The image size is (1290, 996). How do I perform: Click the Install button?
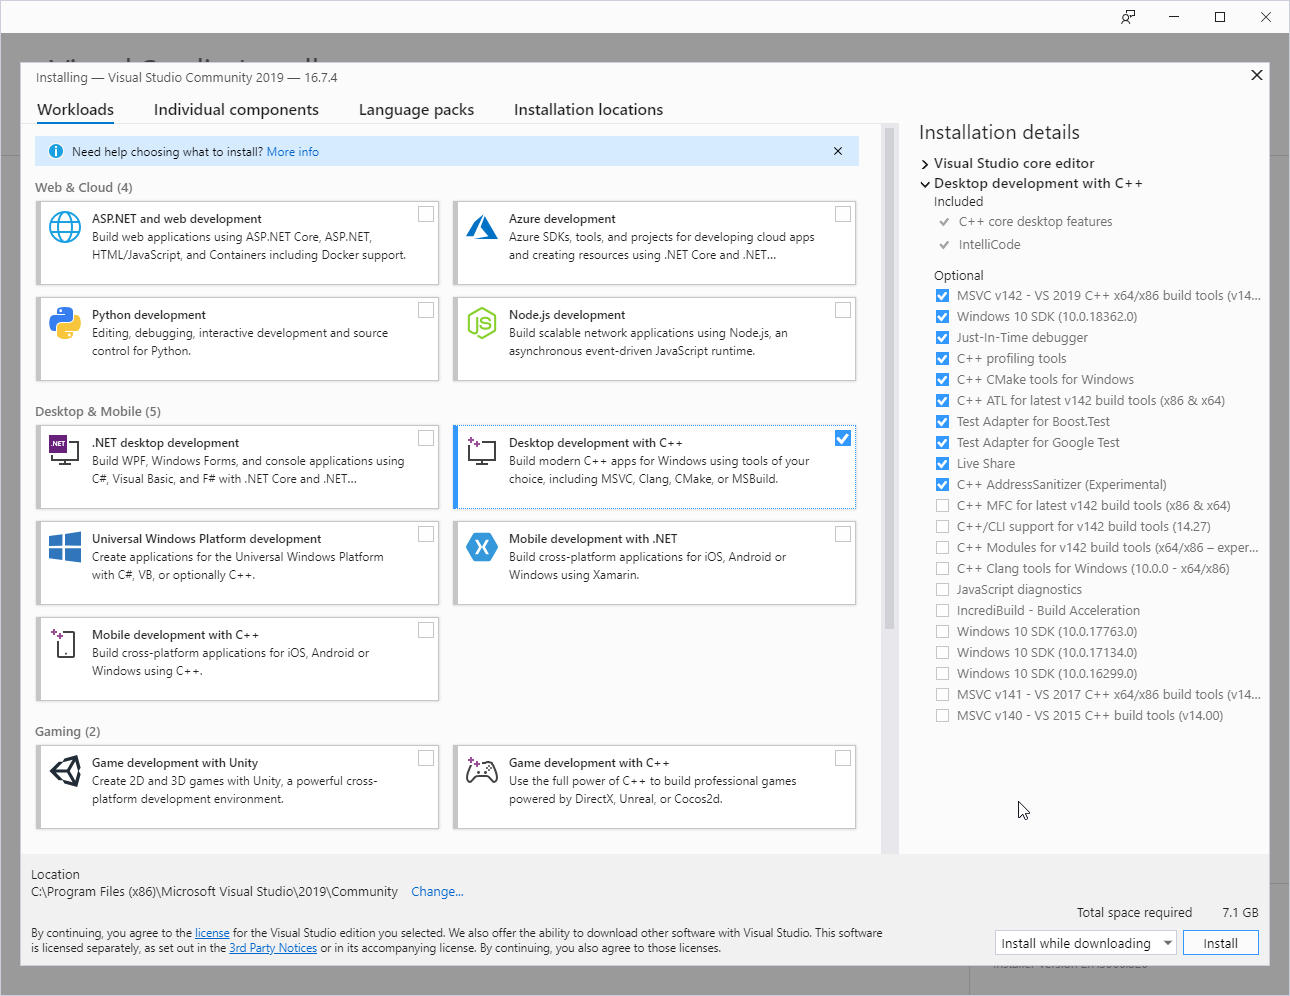(x=1220, y=943)
